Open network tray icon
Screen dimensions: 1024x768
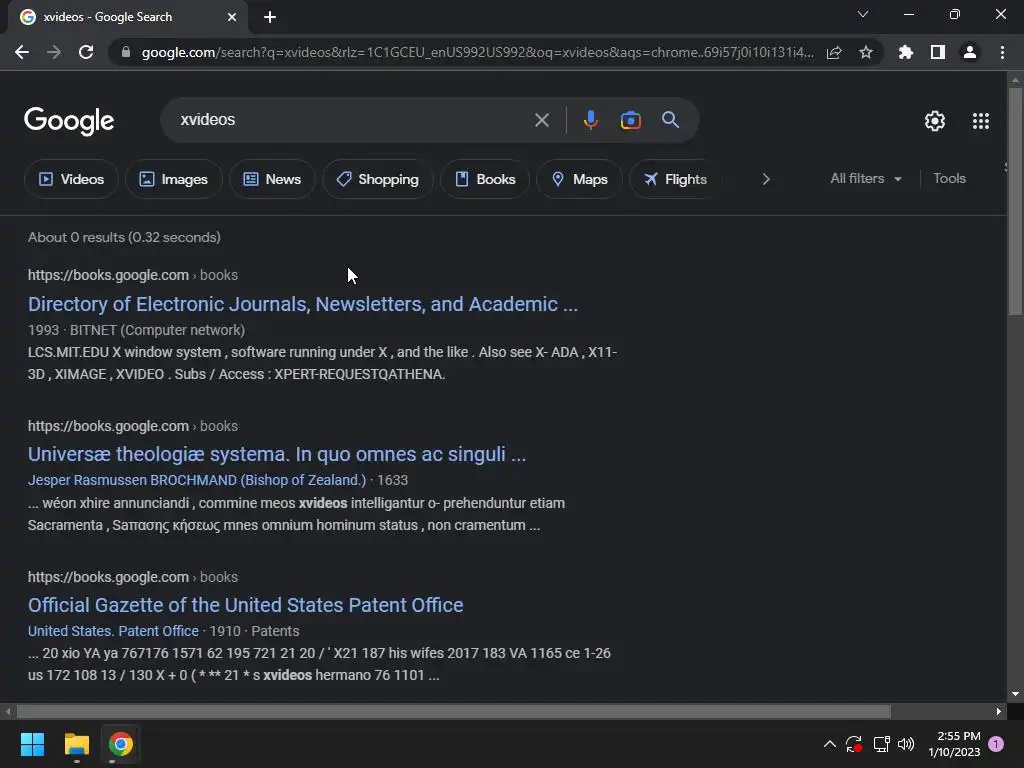pyautogui.click(x=882, y=744)
